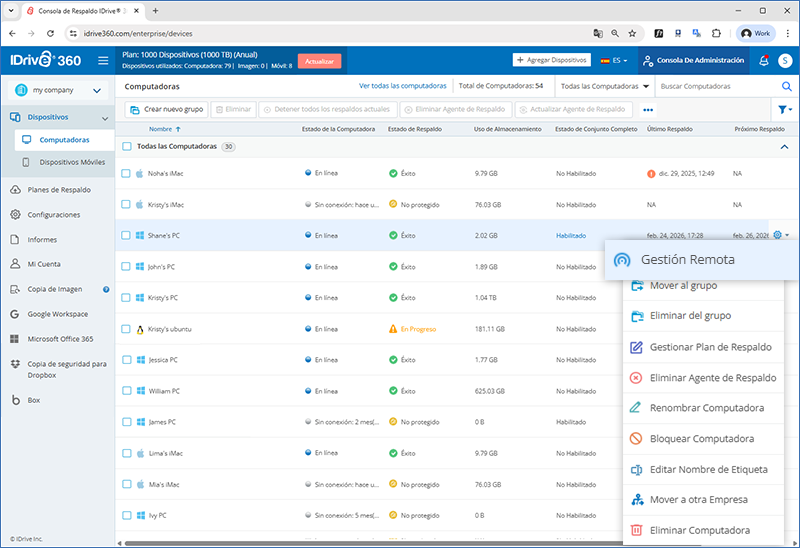Open the filter funnel icon

coord(784,109)
